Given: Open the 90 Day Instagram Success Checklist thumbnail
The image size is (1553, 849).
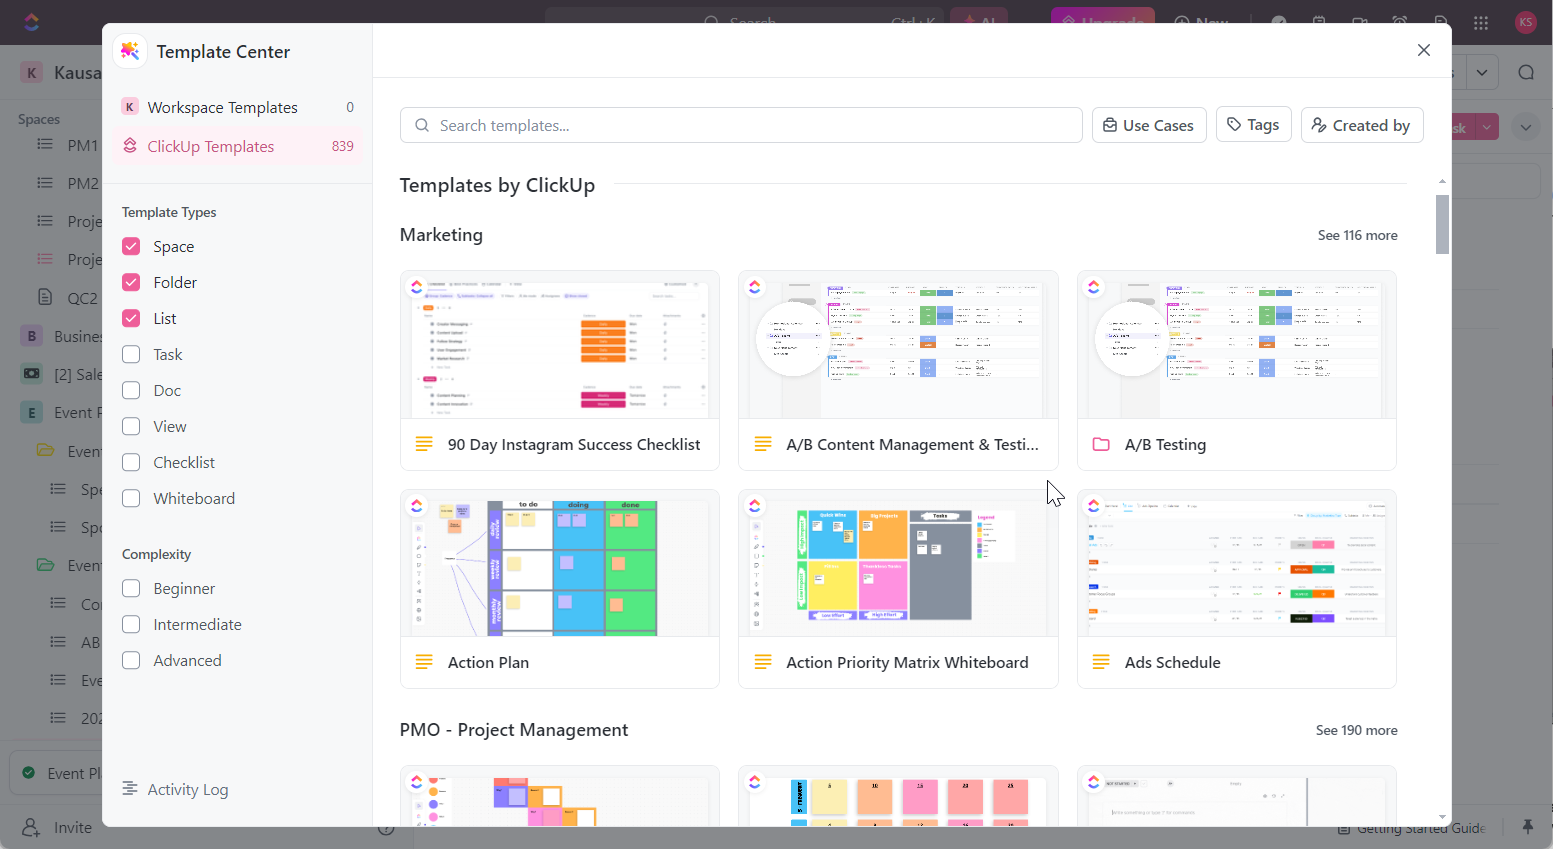Looking at the screenshot, I should [560, 345].
